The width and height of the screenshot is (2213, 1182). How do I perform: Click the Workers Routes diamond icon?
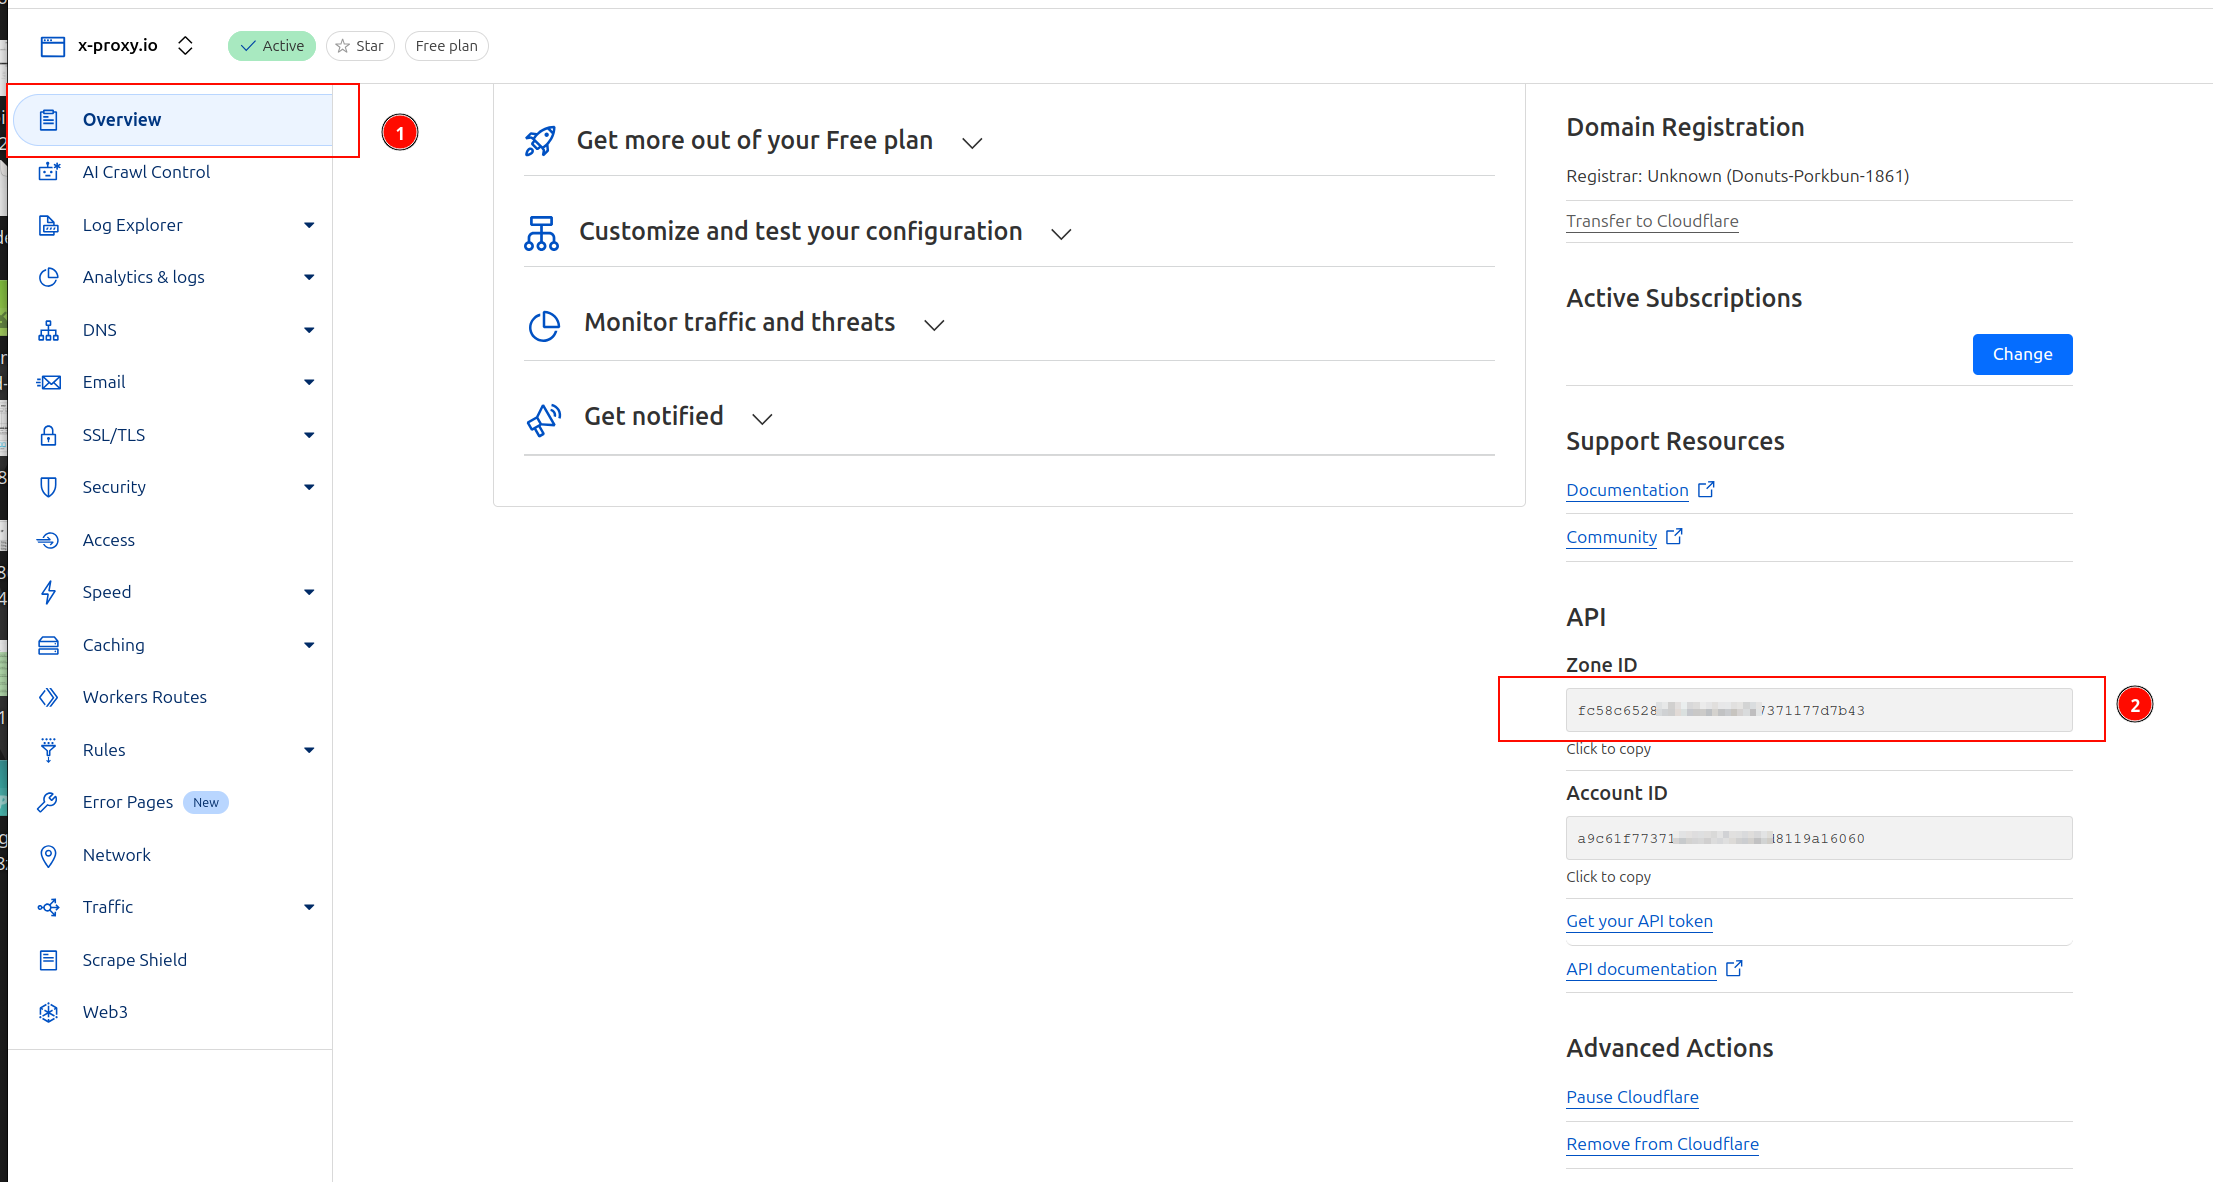[x=48, y=697]
